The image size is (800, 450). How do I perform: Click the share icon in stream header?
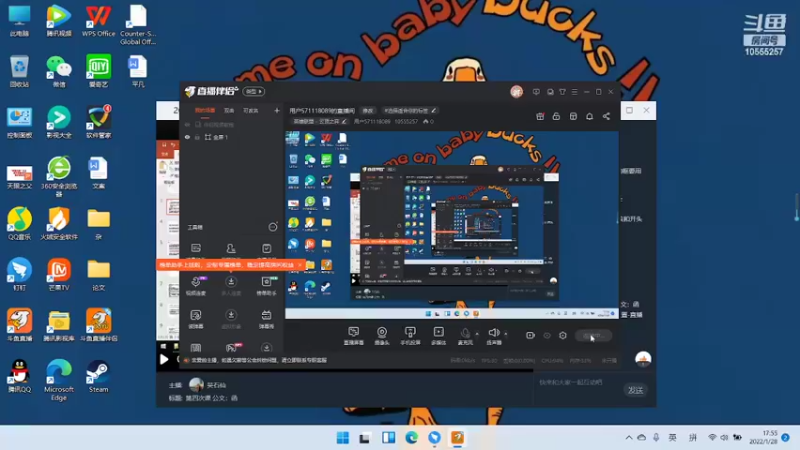606,116
